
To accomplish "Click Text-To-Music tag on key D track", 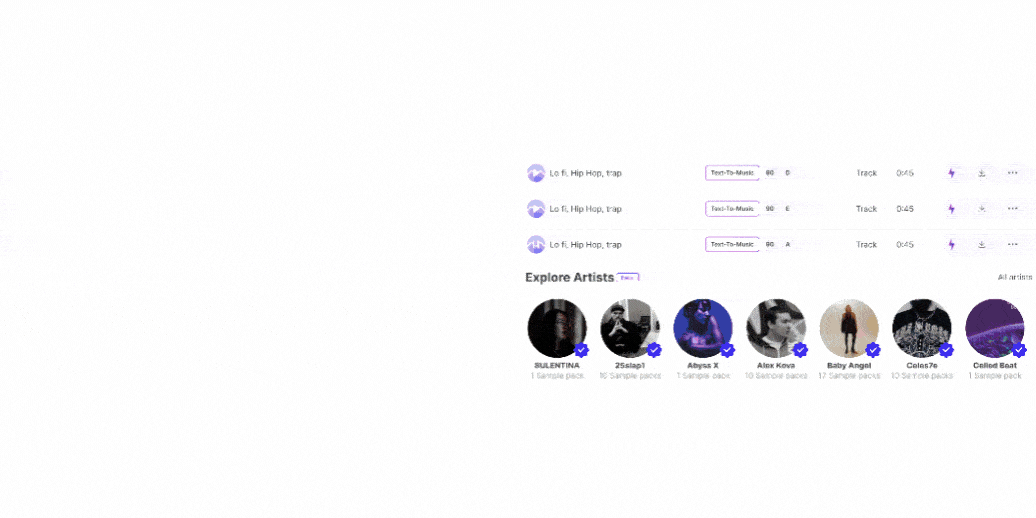I will coord(732,173).
